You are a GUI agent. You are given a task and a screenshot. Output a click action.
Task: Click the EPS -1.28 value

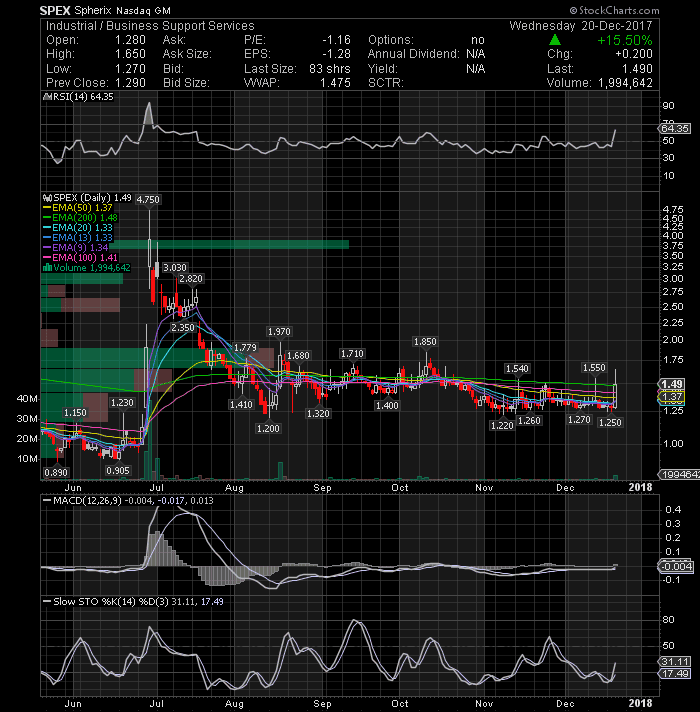pyautogui.click(x=336, y=54)
